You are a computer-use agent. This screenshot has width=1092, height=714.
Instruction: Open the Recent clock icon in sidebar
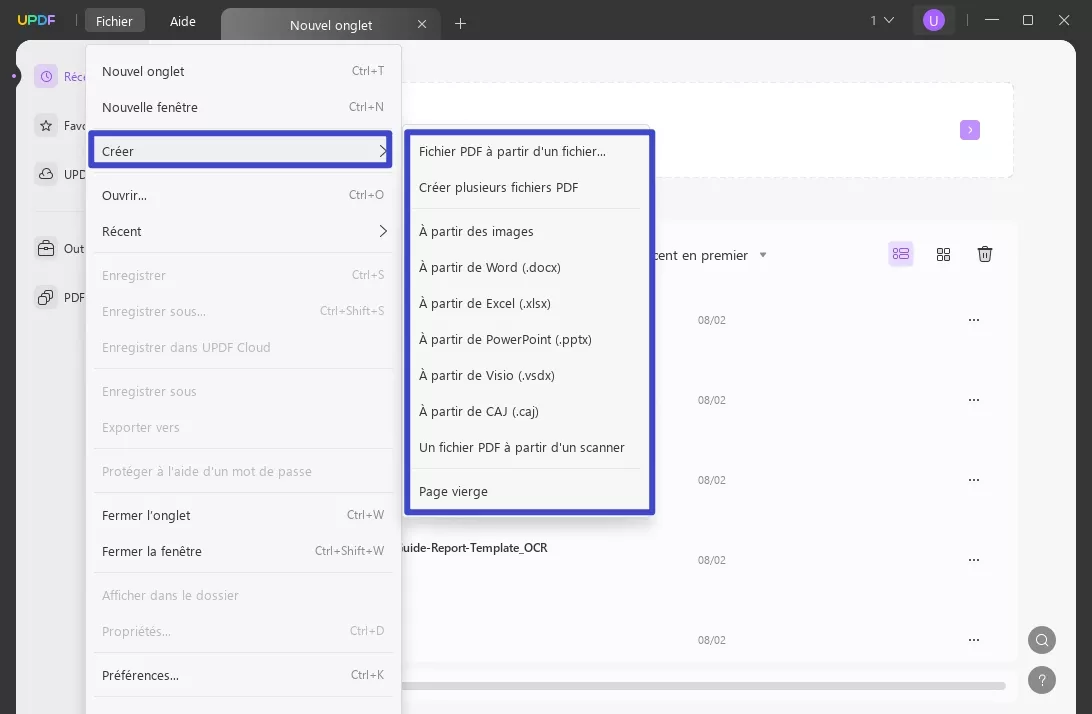[46, 77]
